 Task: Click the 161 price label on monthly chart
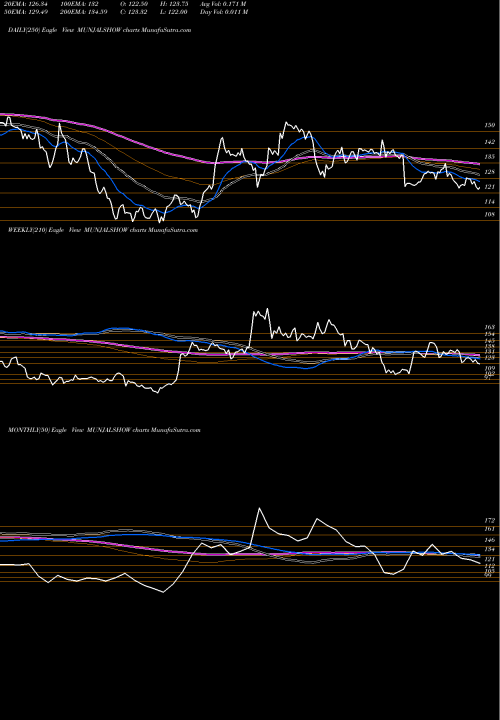click(490, 529)
